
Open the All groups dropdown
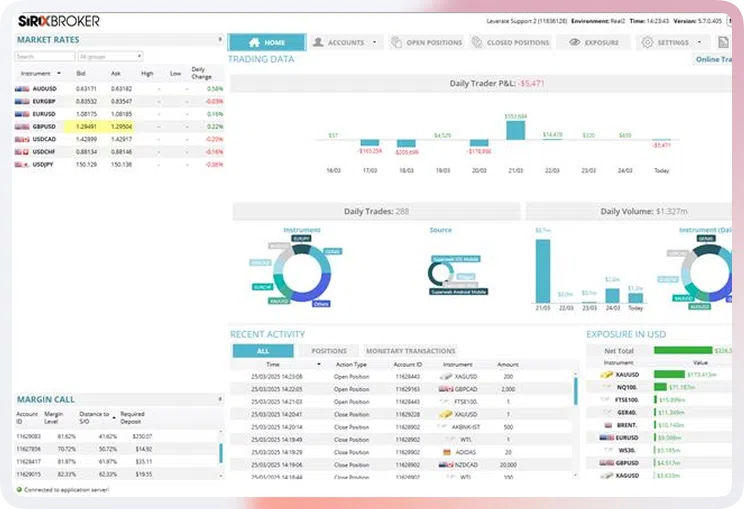point(110,56)
